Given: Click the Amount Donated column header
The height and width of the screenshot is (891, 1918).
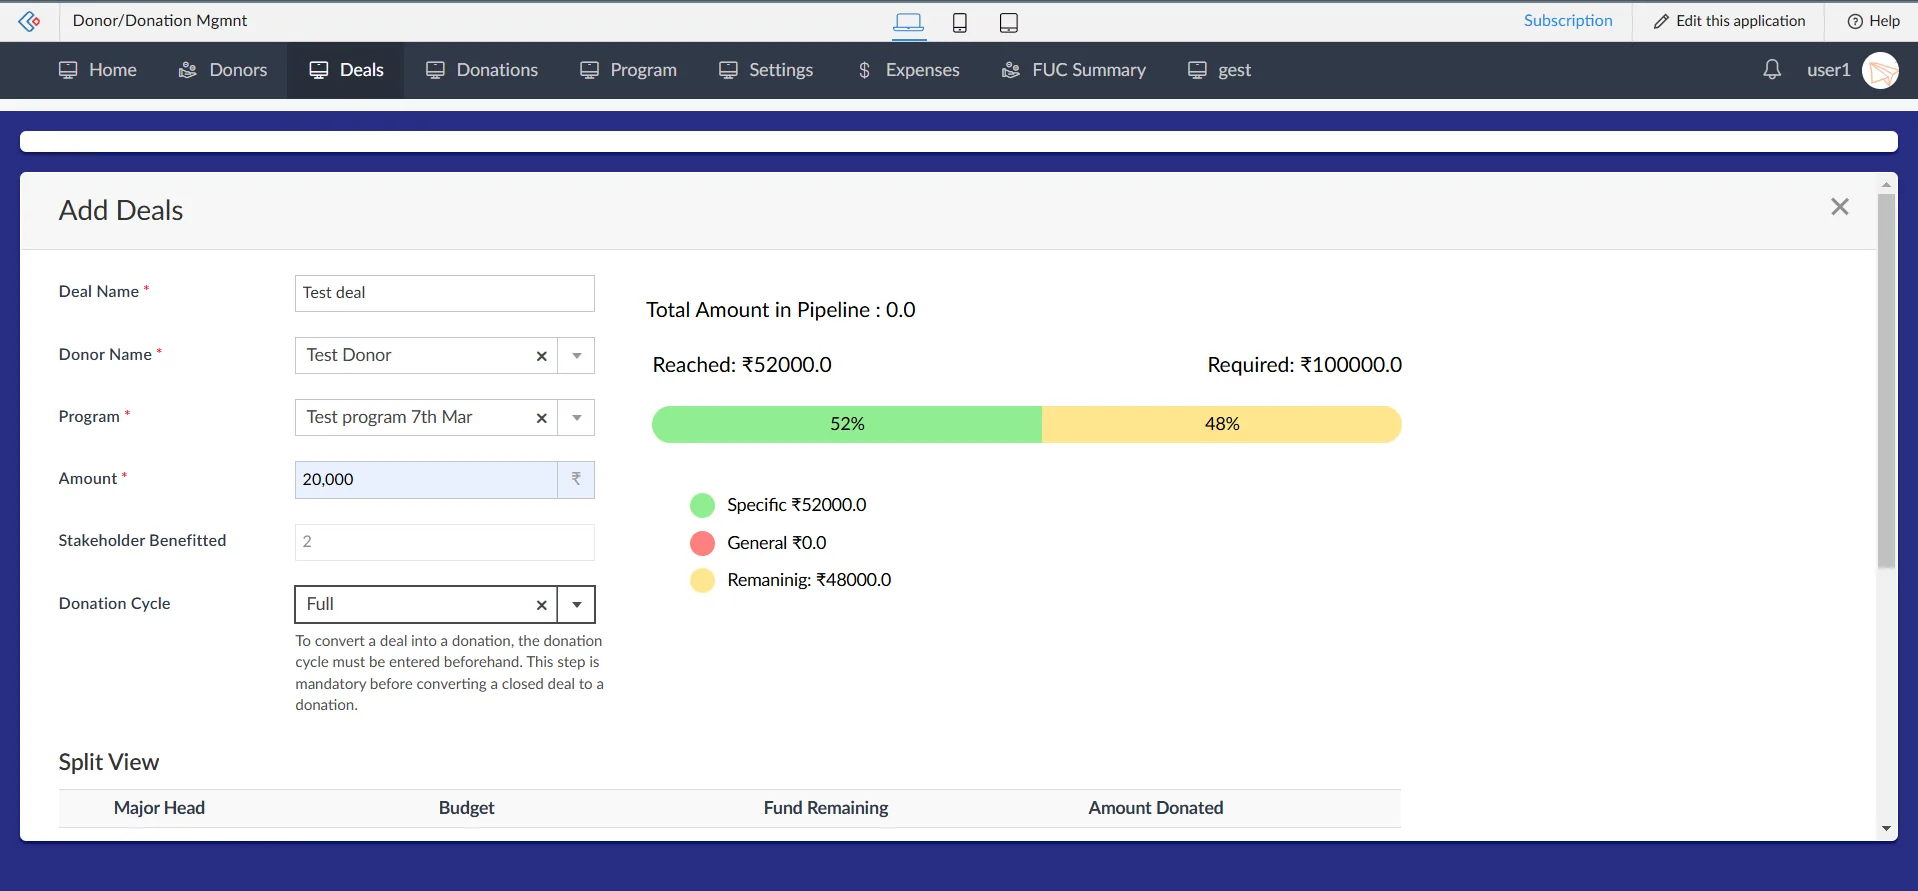Looking at the screenshot, I should (x=1156, y=808).
